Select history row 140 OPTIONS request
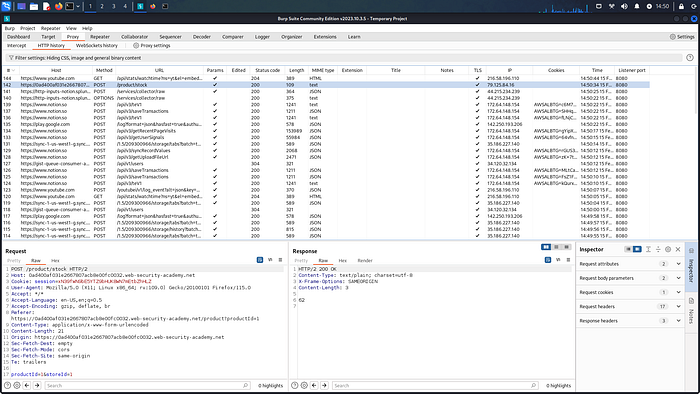This screenshot has height=394, width=700. (x=326, y=98)
